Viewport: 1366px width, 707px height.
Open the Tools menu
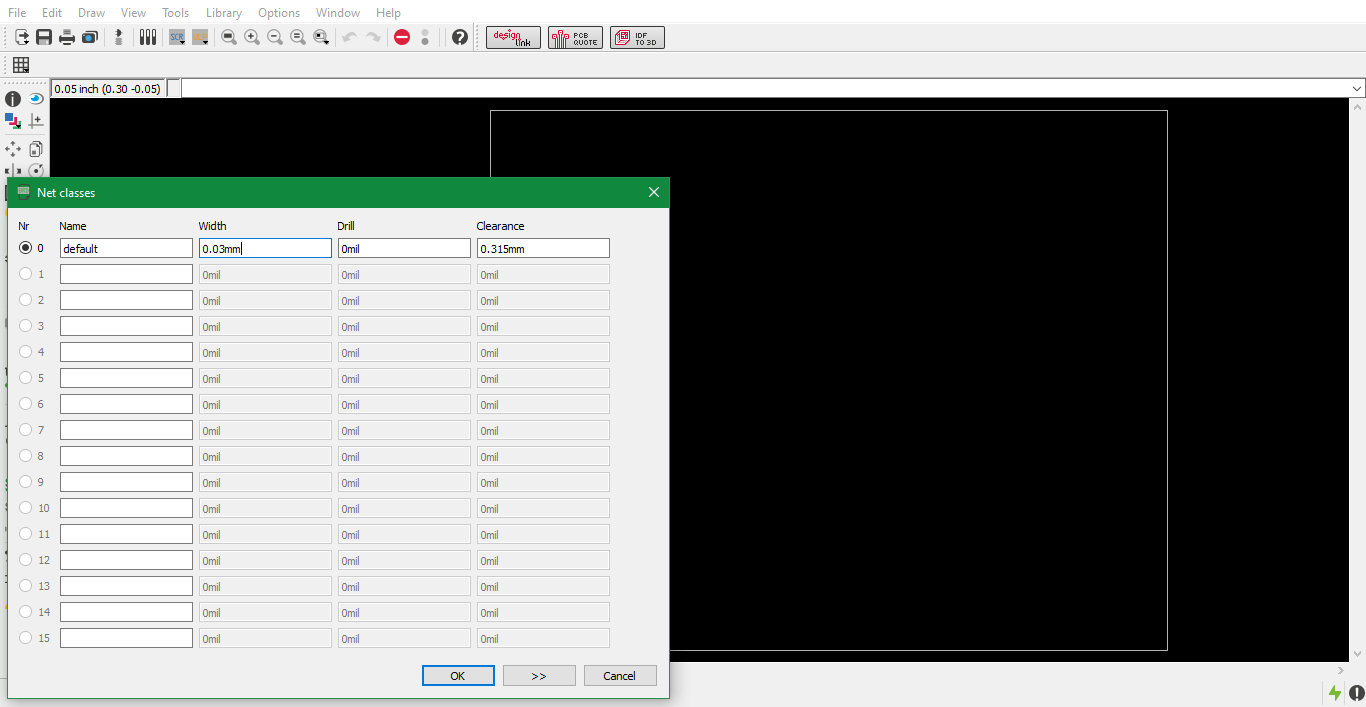click(x=176, y=13)
